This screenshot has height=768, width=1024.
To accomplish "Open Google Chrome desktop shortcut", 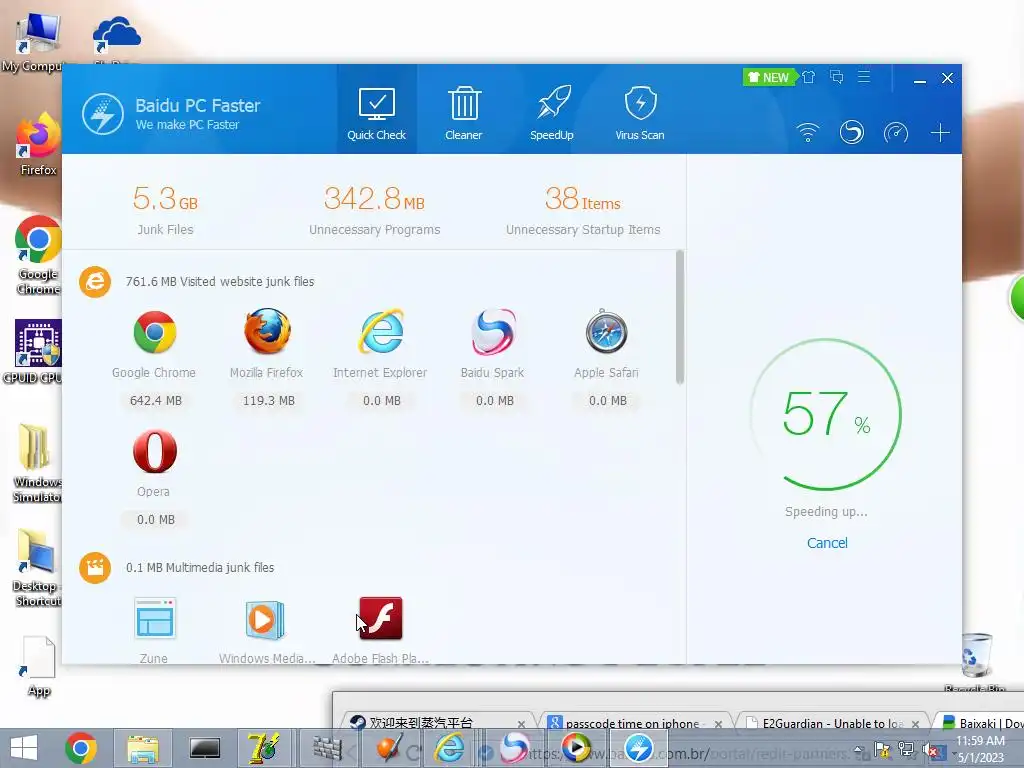I will point(38,255).
